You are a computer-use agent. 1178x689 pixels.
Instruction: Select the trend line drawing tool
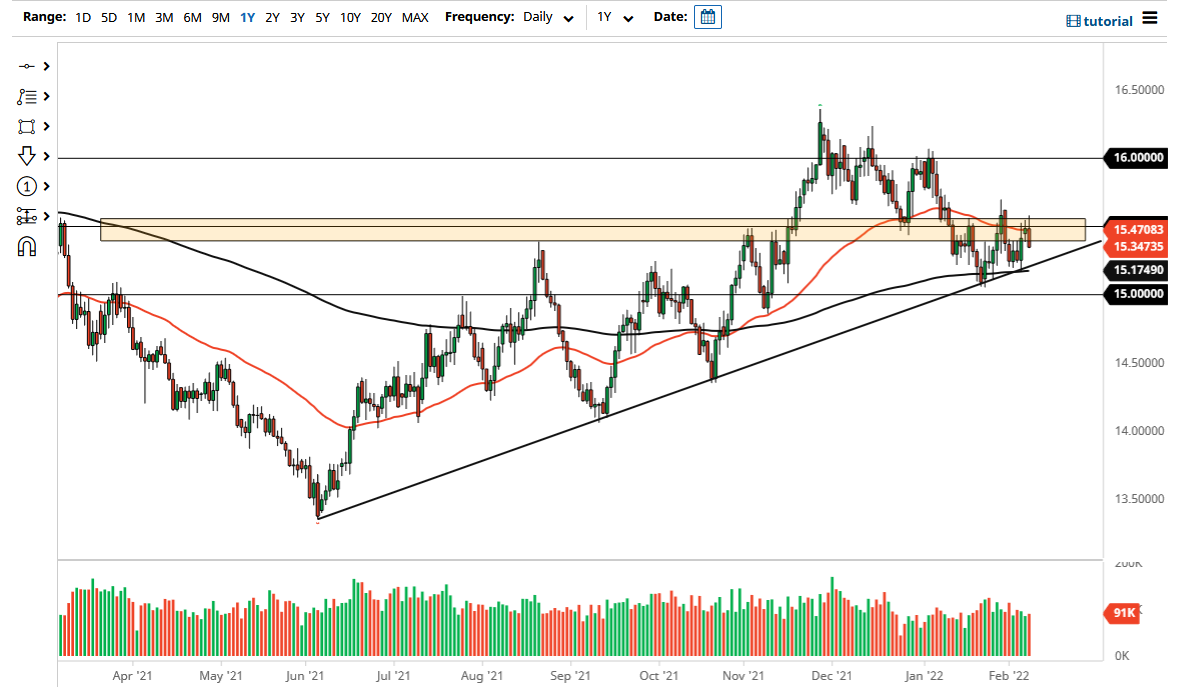pos(26,66)
